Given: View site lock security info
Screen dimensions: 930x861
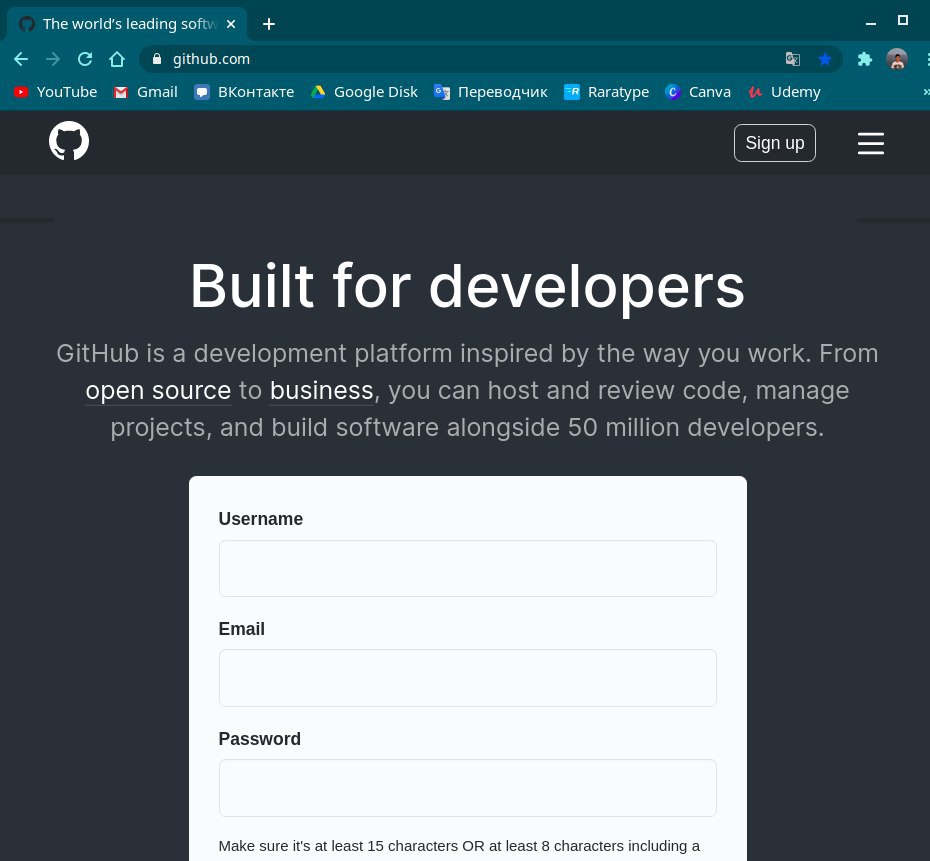Looking at the screenshot, I should pyautogui.click(x=157, y=59).
